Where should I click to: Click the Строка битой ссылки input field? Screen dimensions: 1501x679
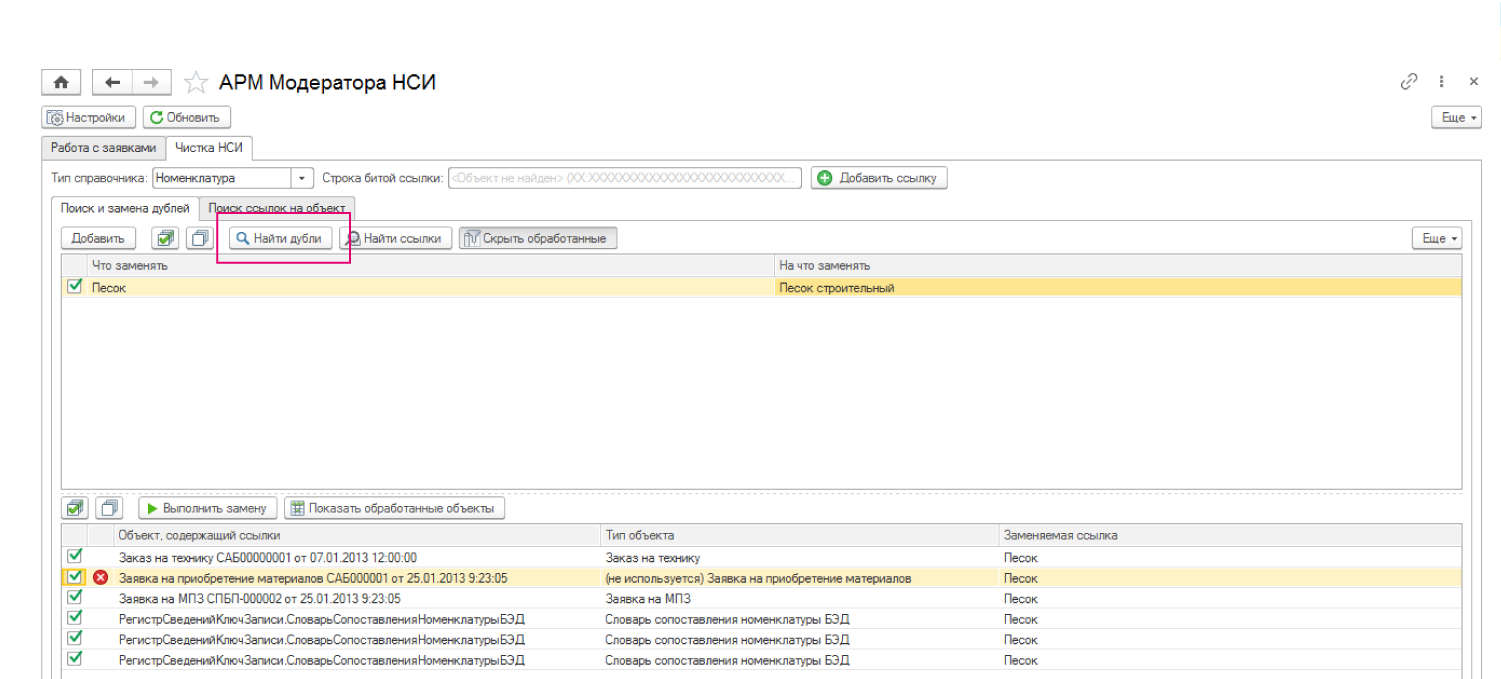click(x=624, y=178)
